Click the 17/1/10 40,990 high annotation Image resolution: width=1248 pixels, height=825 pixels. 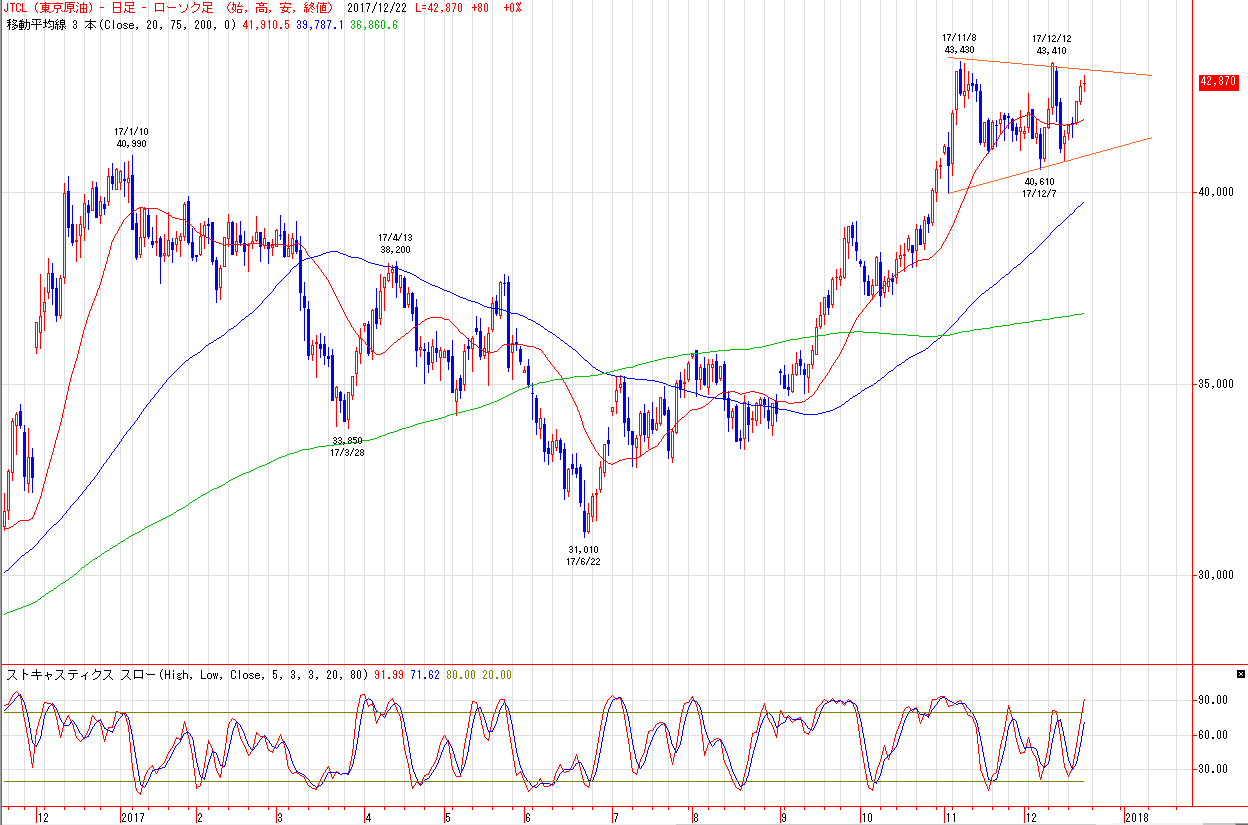coord(131,137)
